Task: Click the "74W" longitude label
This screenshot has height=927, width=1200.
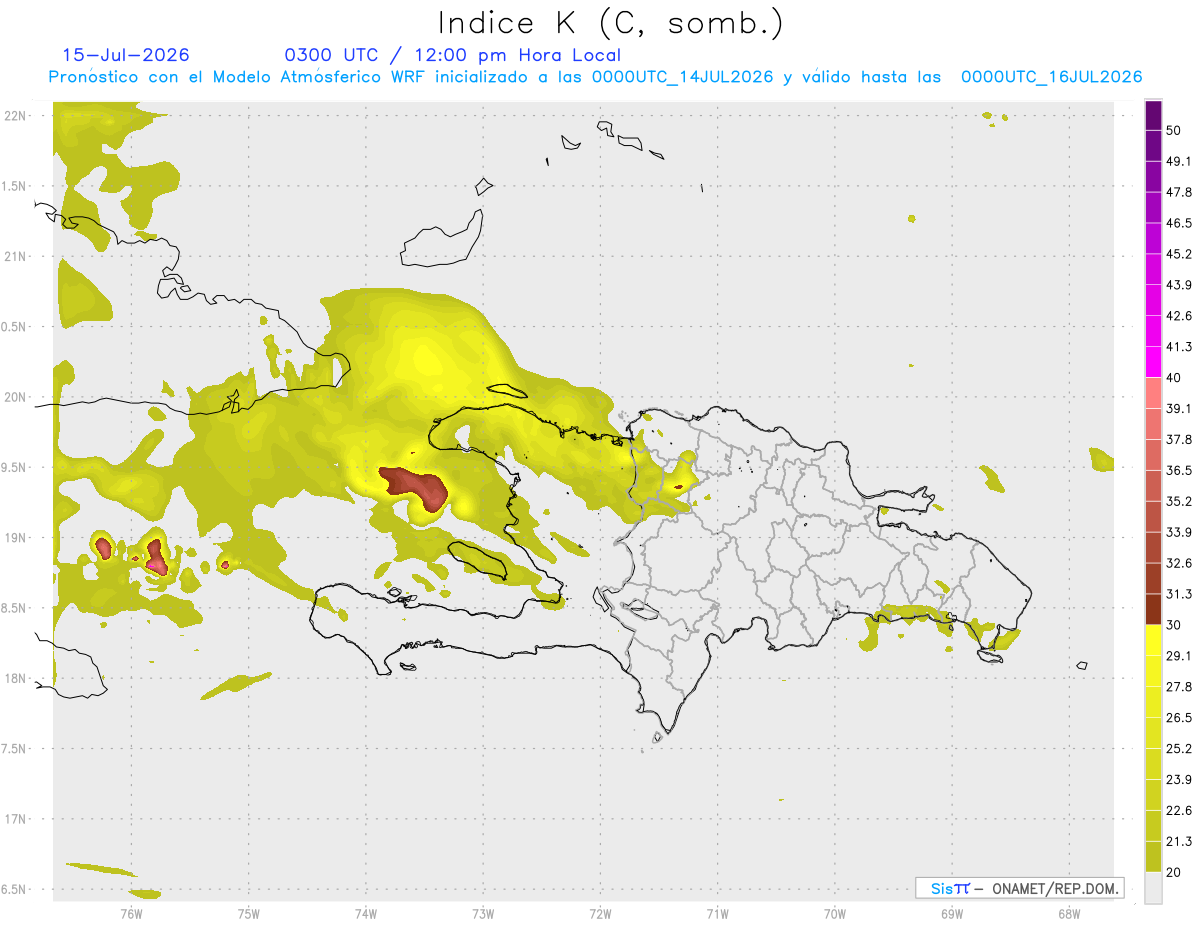Action: (366, 914)
